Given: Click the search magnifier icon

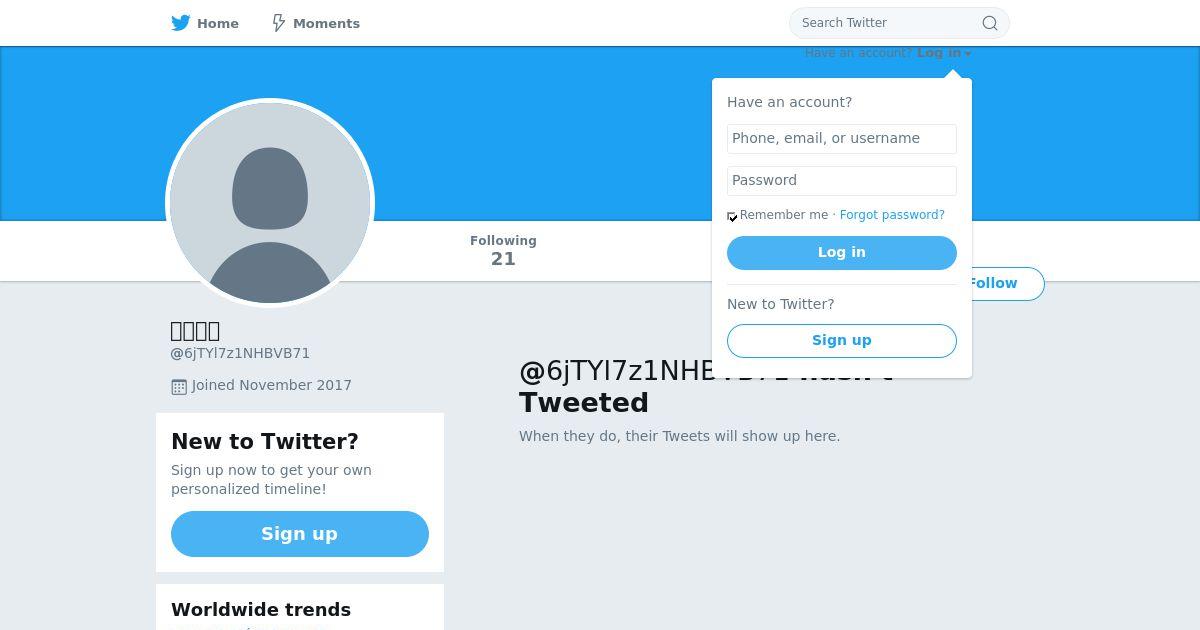Looking at the screenshot, I should (990, 23).
